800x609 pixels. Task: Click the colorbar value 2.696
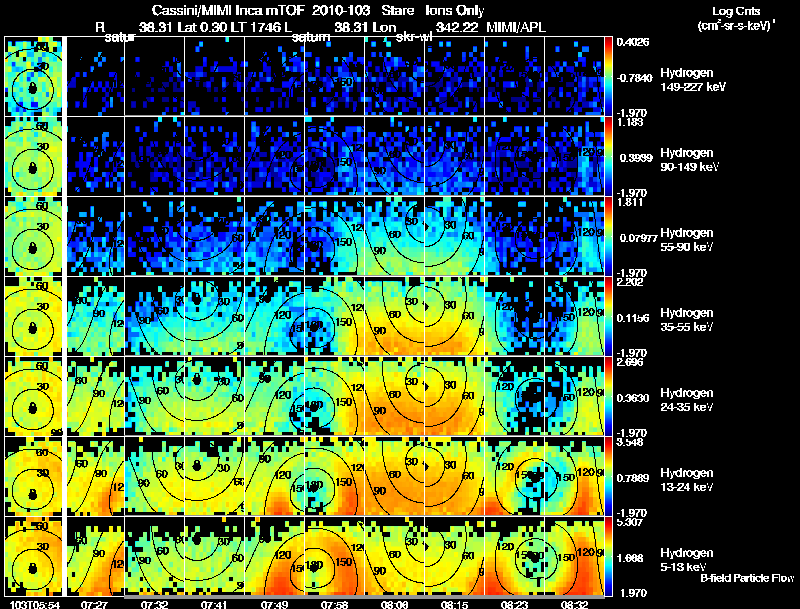[x=630, y=363]
